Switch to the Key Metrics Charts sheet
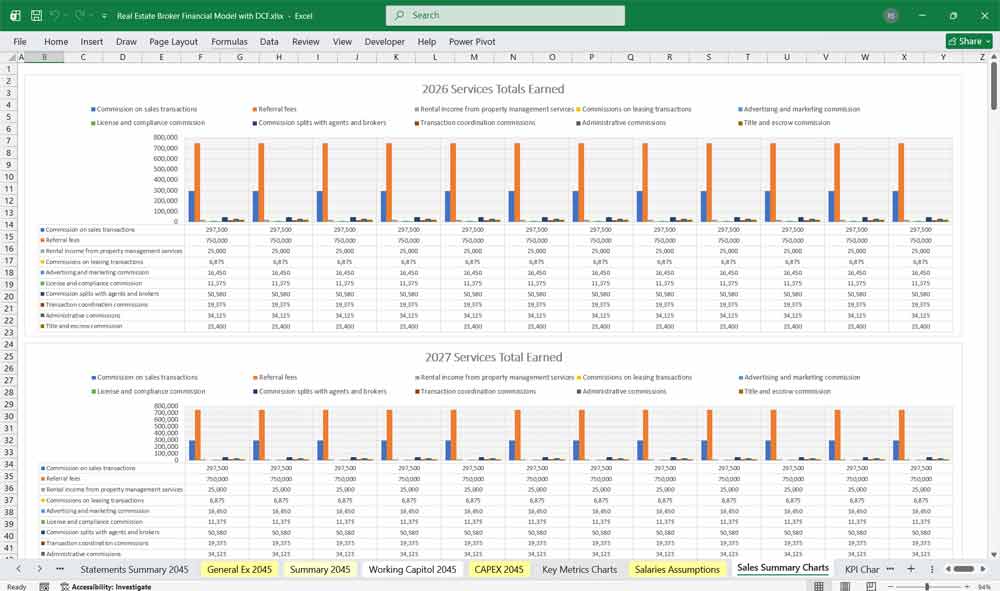Viewport: 1000px width, 591px height. [x=580, y=567]
